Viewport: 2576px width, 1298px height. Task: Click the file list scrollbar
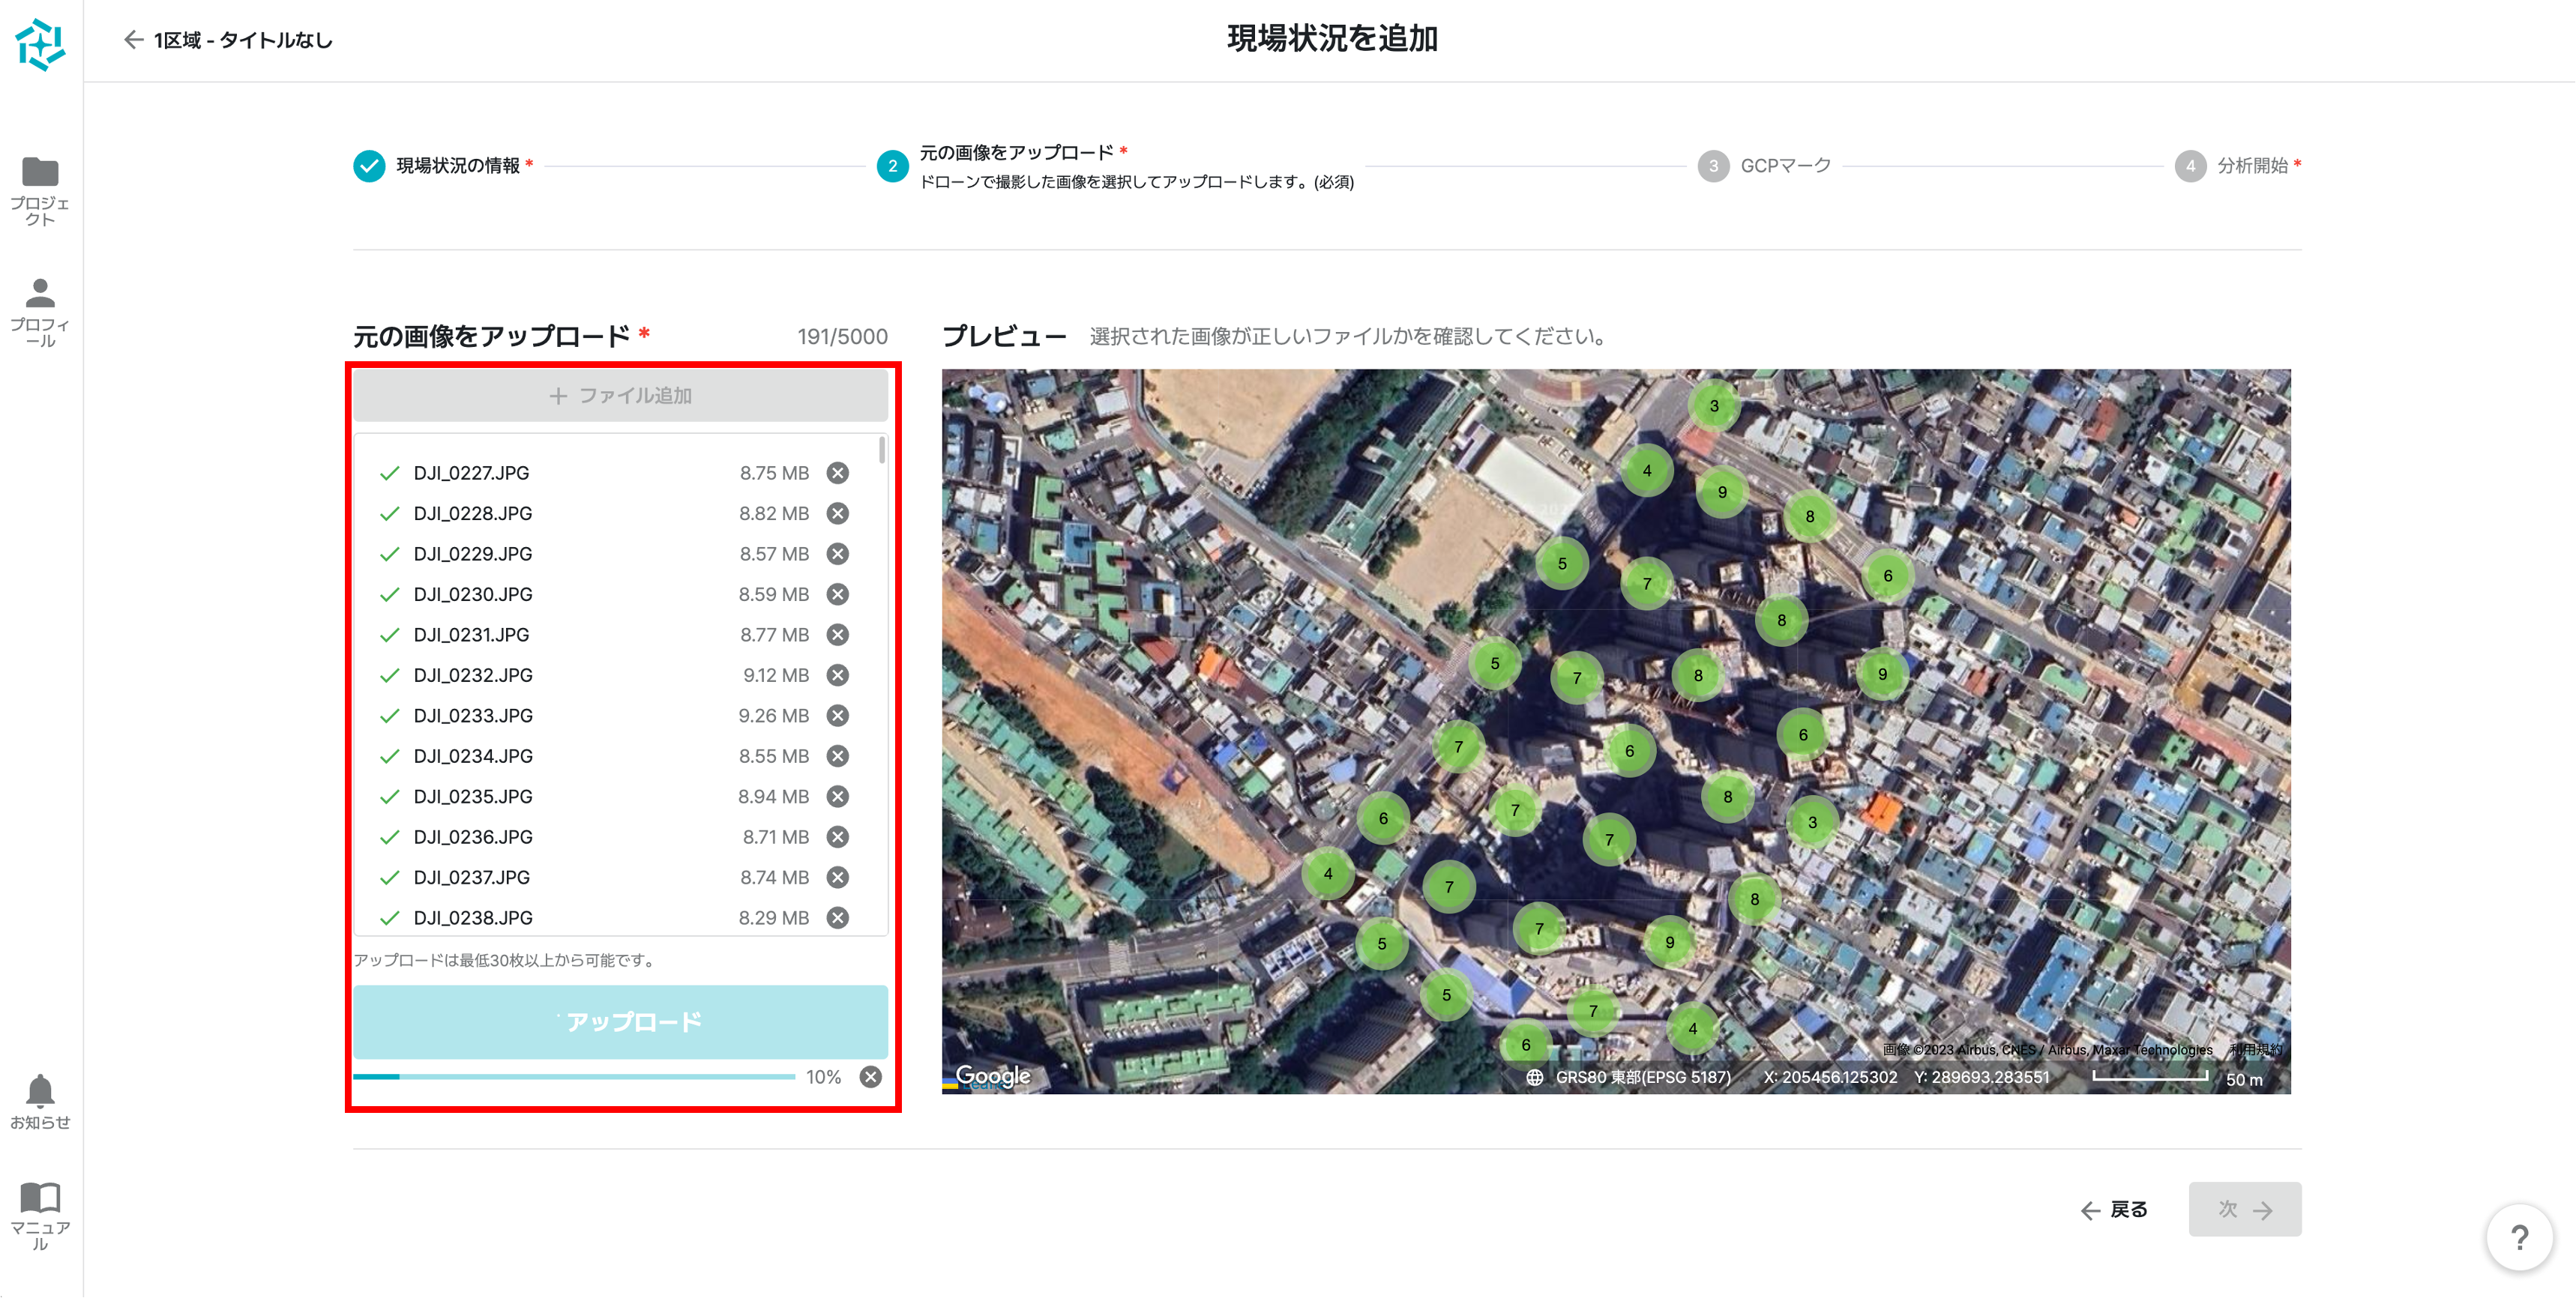click(881, 450)
